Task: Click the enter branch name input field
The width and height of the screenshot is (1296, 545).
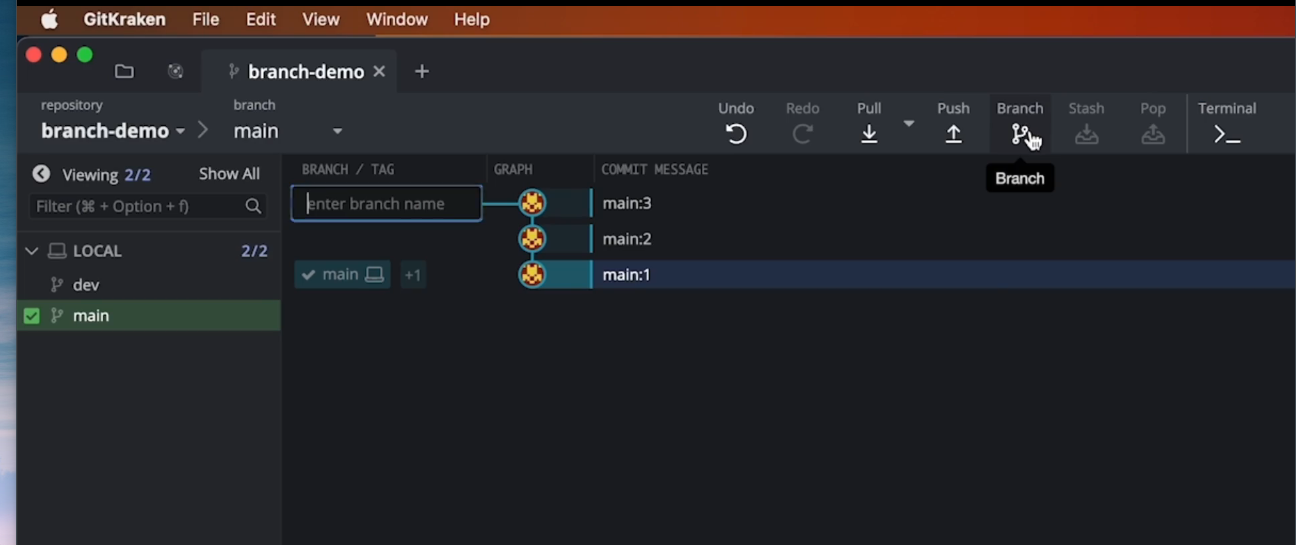Action: click(386, 203)
